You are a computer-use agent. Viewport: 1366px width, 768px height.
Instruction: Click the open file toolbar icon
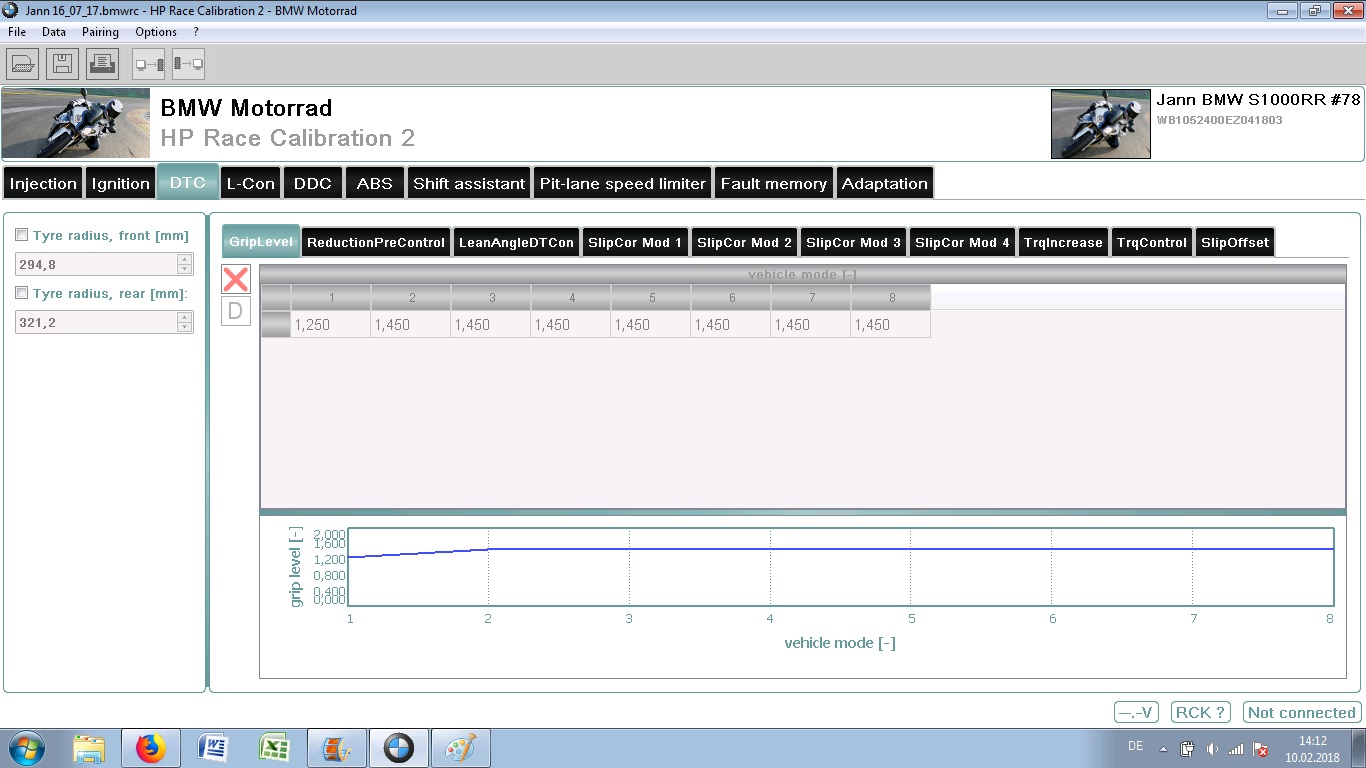[x=23, y=64]
